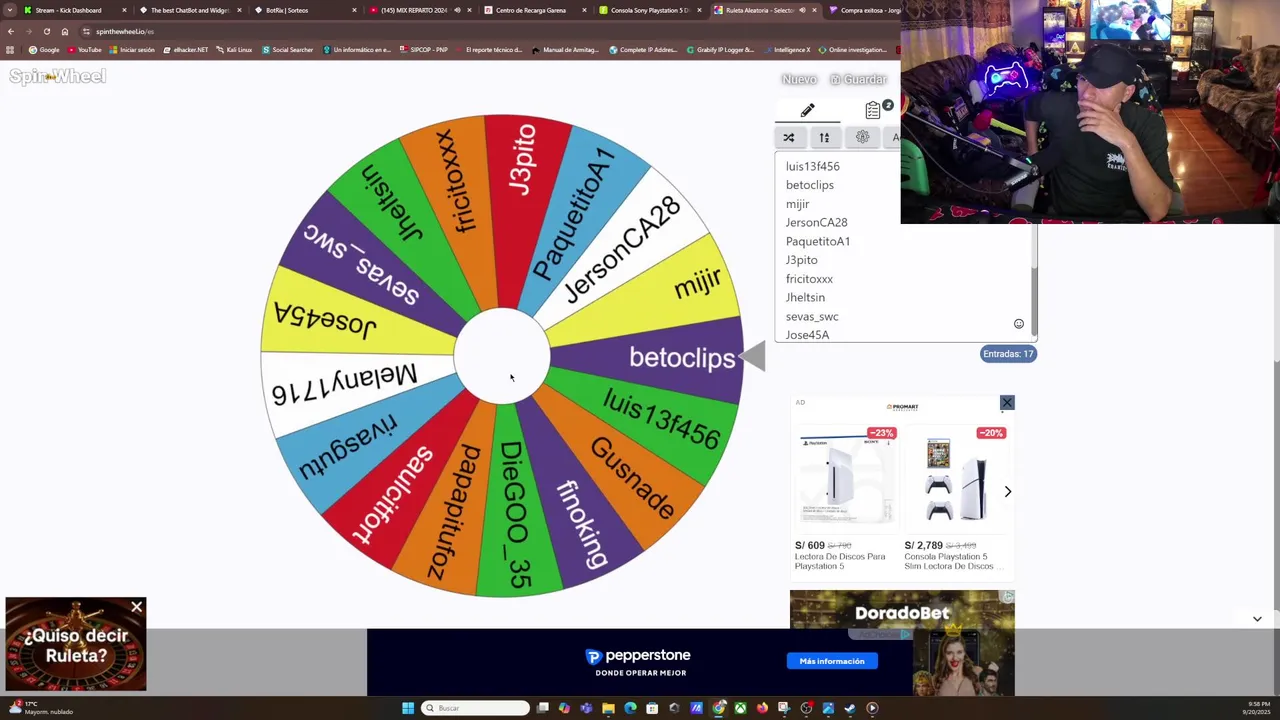The height and width of the screenshot is (720, 1280).
Task: Open Microsoft Edge from taskbar
Action: tap(630, 708)
